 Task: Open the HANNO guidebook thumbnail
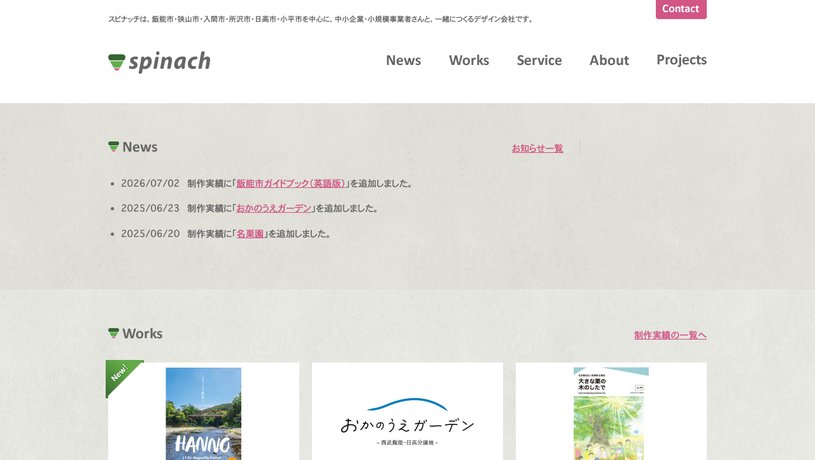pos(203,414)
